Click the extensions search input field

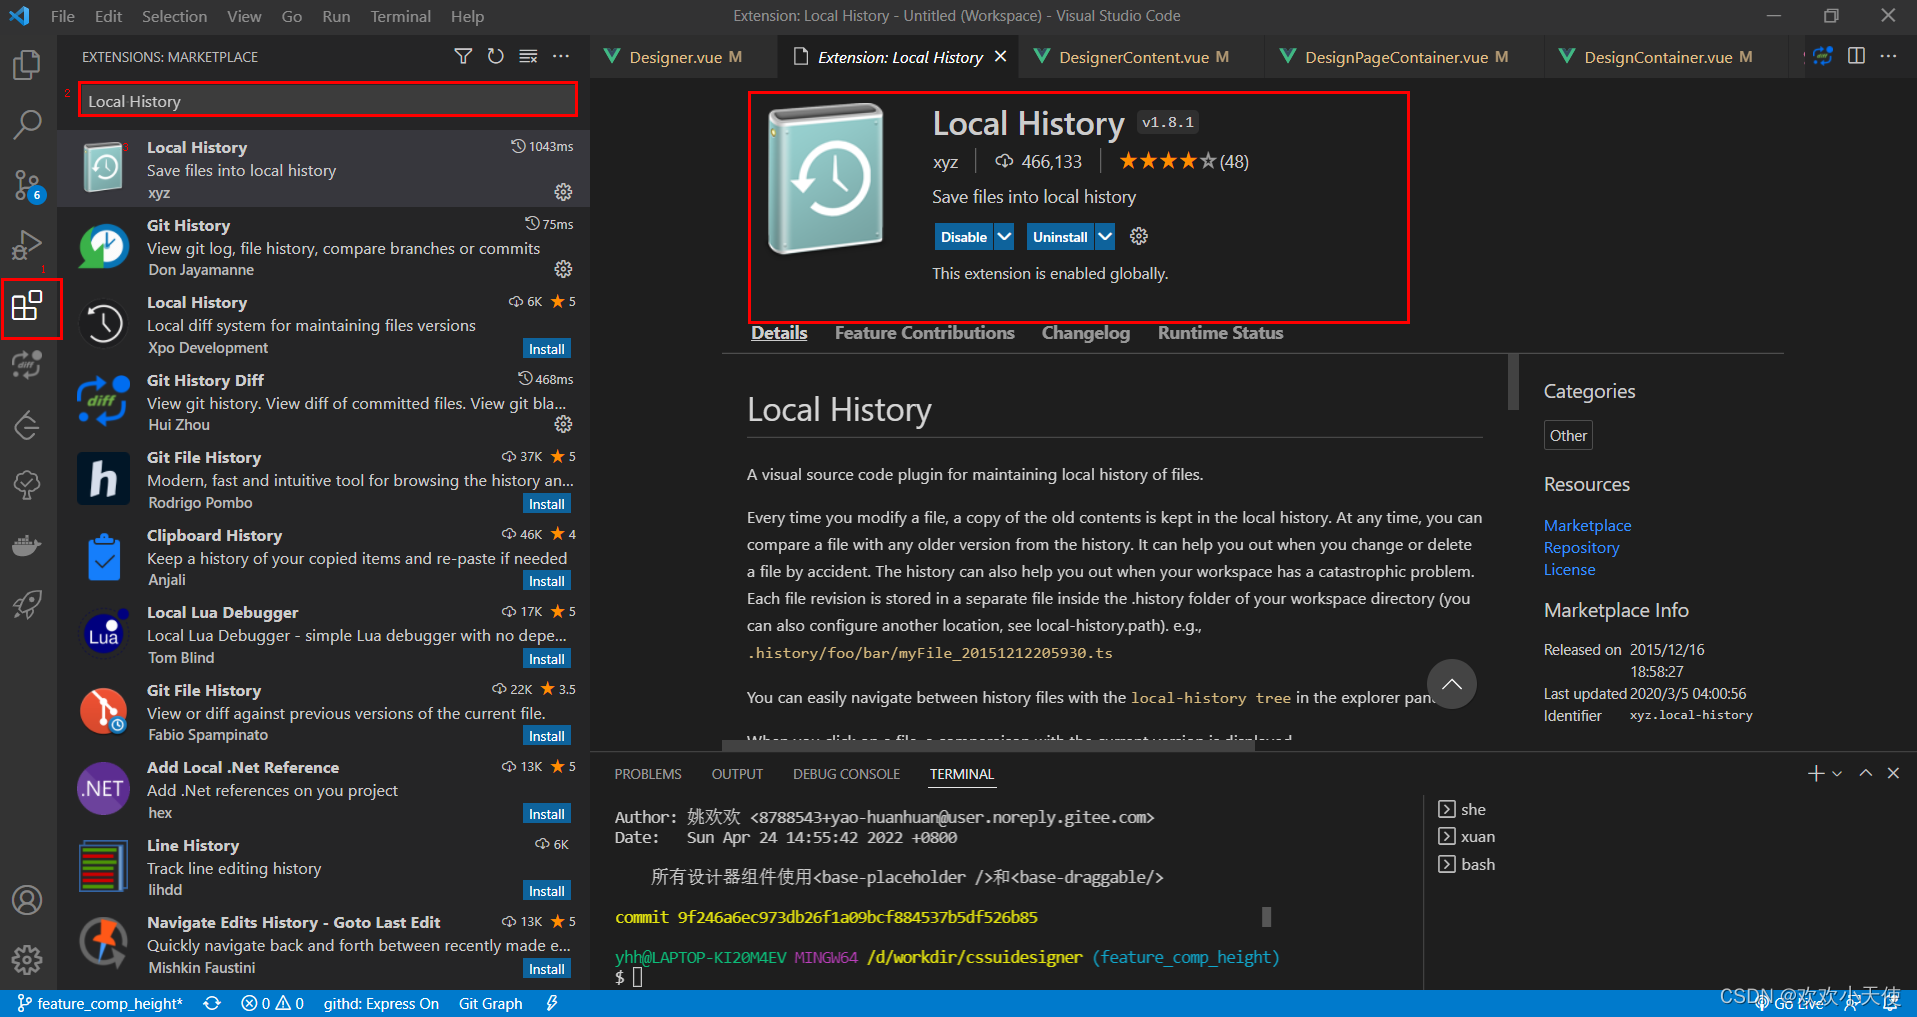328,100
